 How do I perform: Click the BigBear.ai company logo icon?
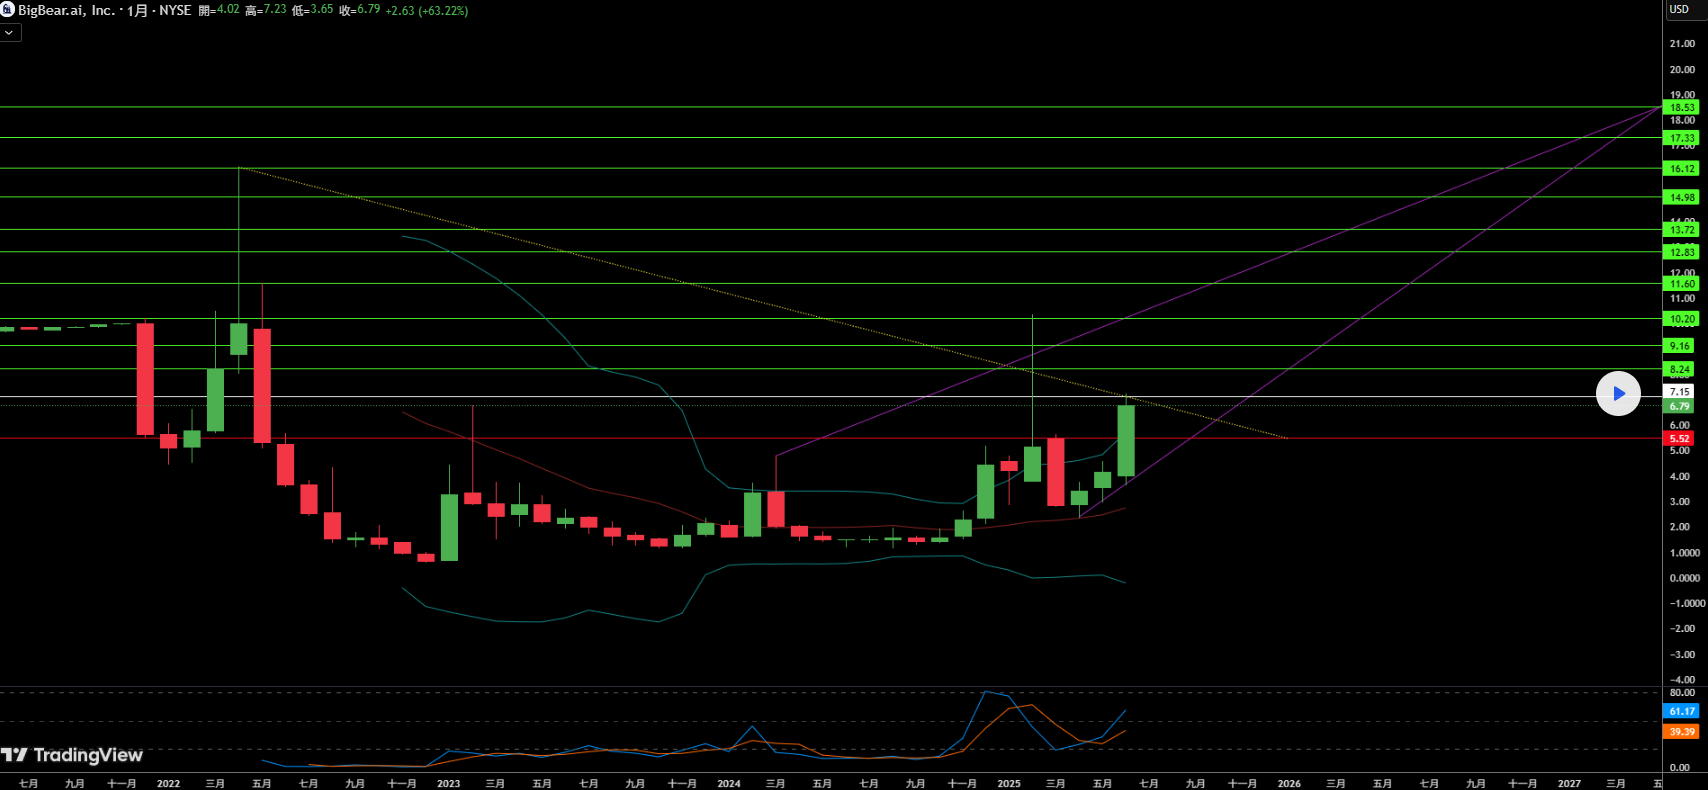tap(7, 10)
